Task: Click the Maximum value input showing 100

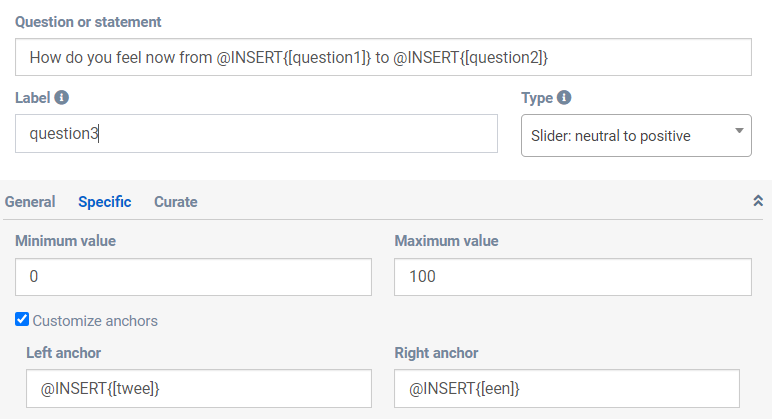Action: (573, 277)
